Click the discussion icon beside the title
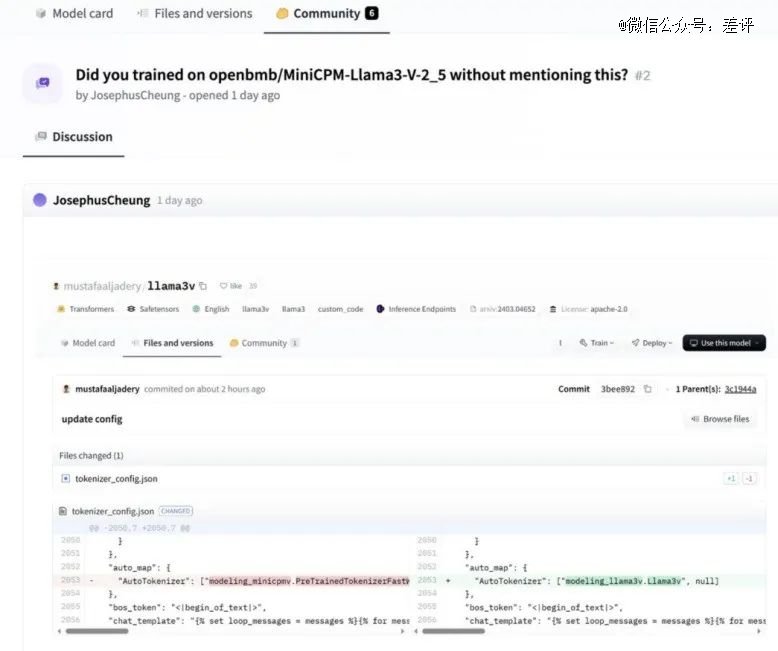The image size is (778, 651). pyautogui.click(x=43, y=82)
